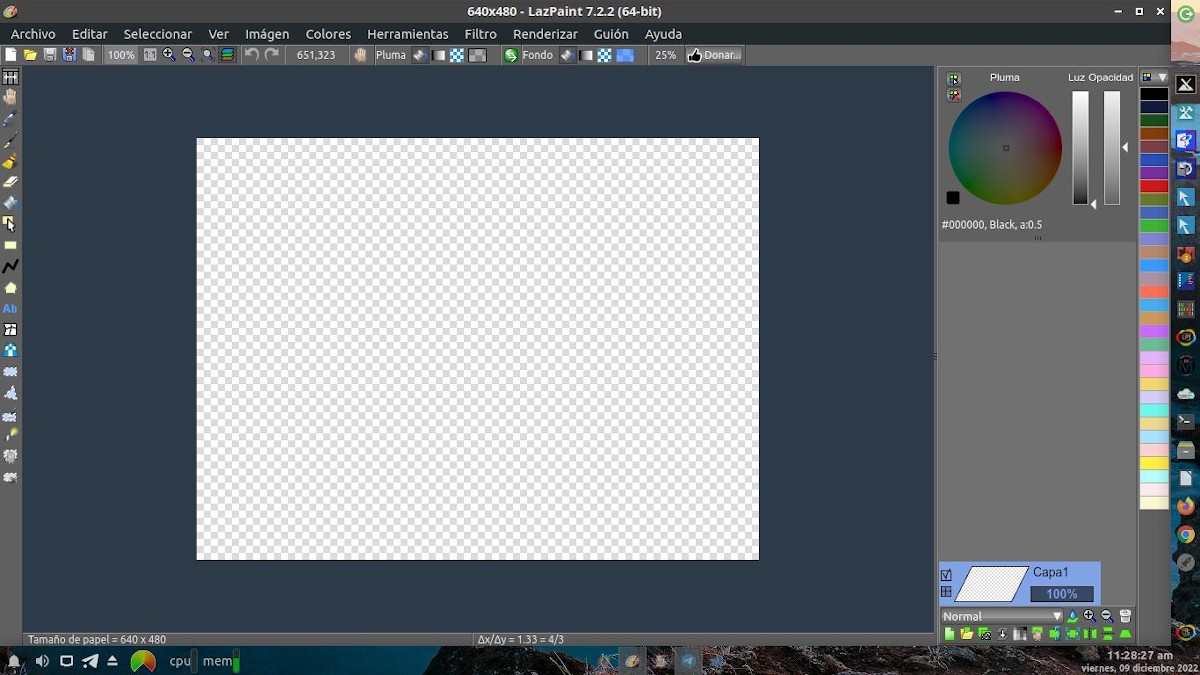Open the volume control in the system tray
Image resolution: width=1200 pixels, height=675 pixels.
point(42,661)
